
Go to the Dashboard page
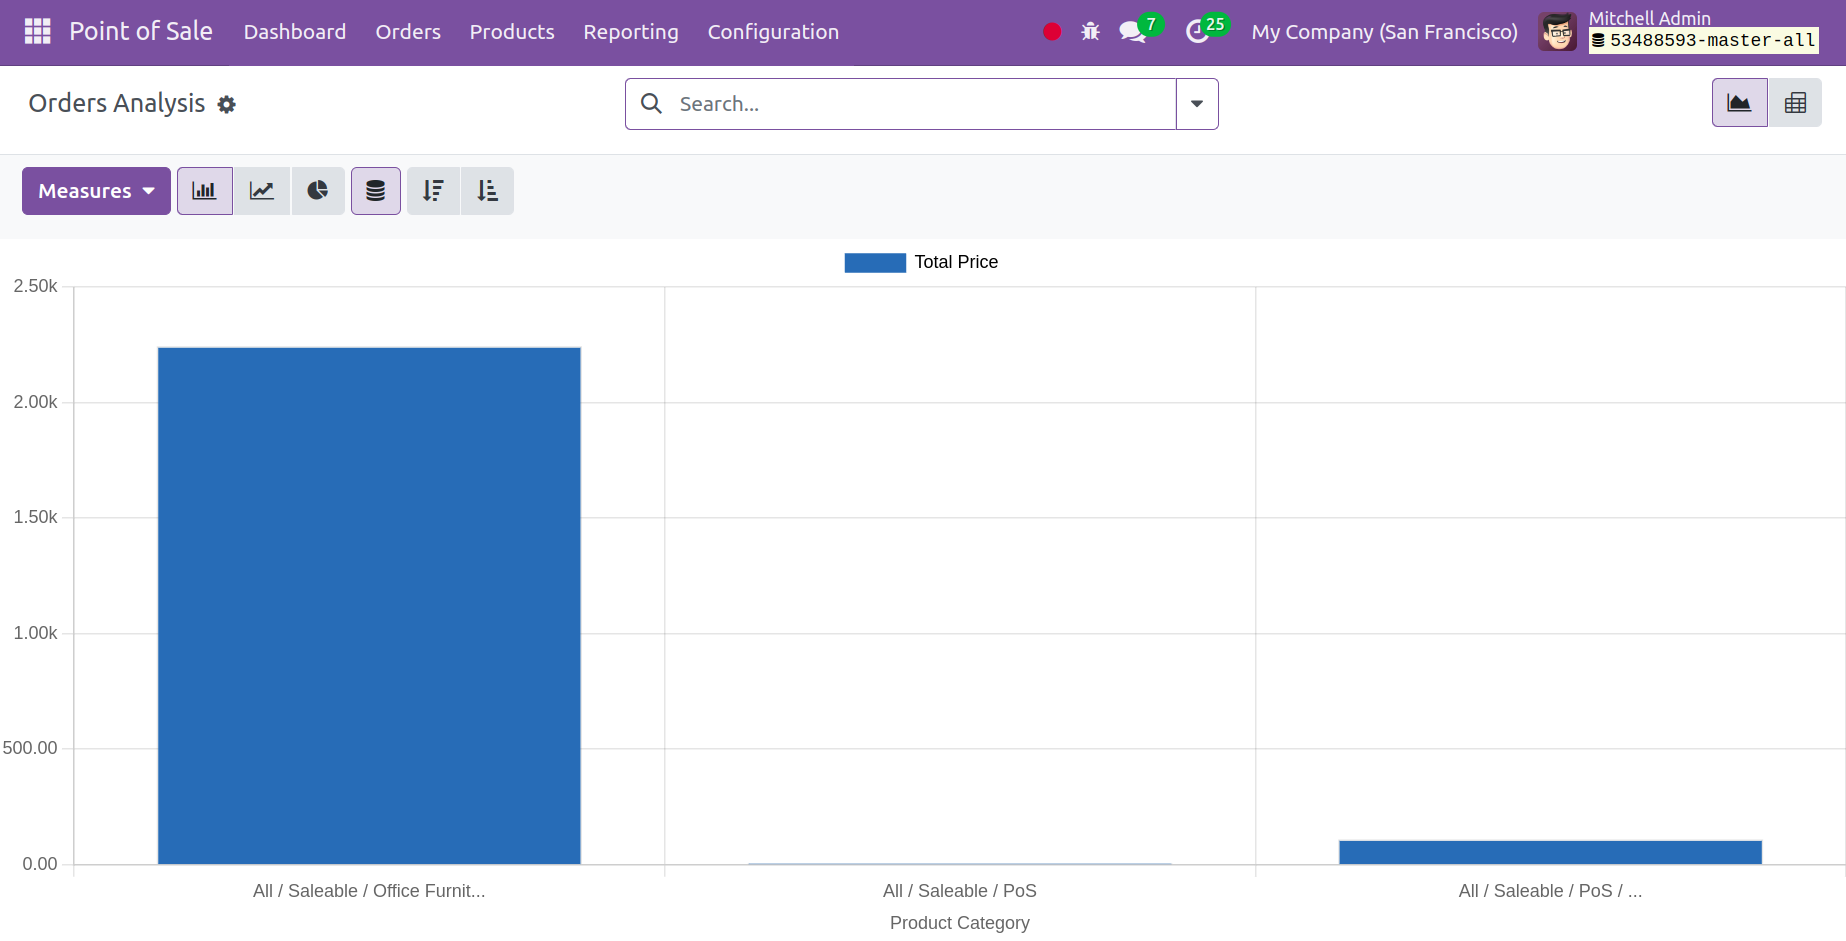[295, 32]
